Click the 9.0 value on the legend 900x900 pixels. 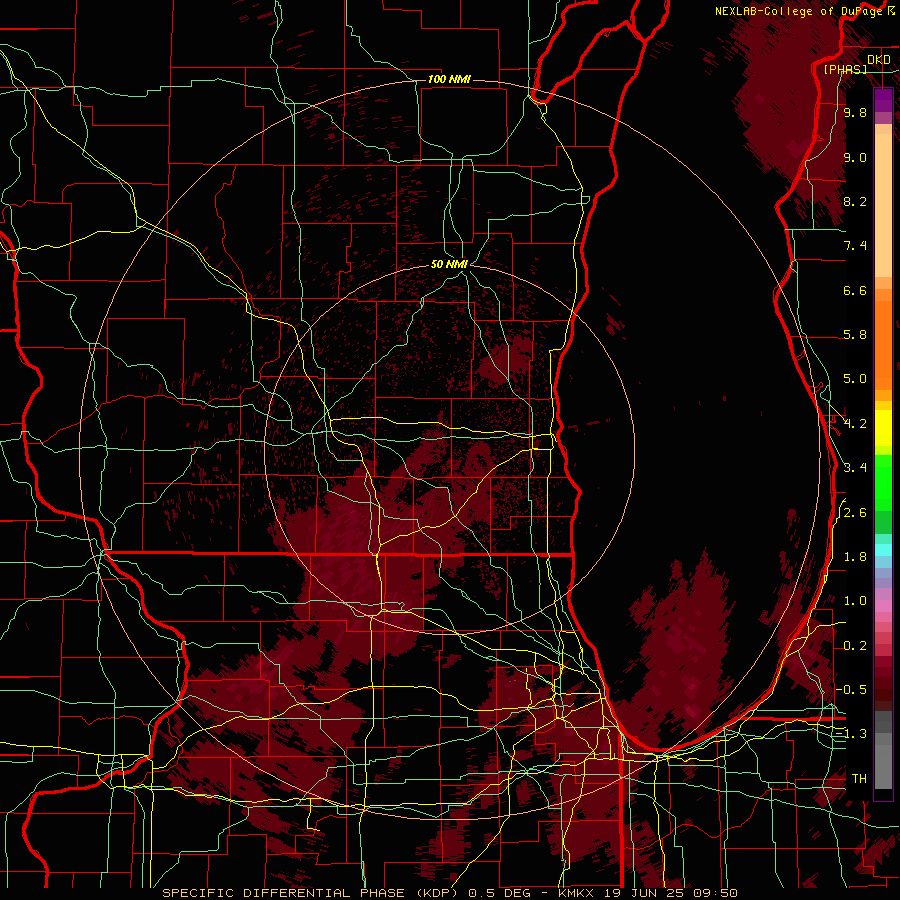(x=855, y=157)
